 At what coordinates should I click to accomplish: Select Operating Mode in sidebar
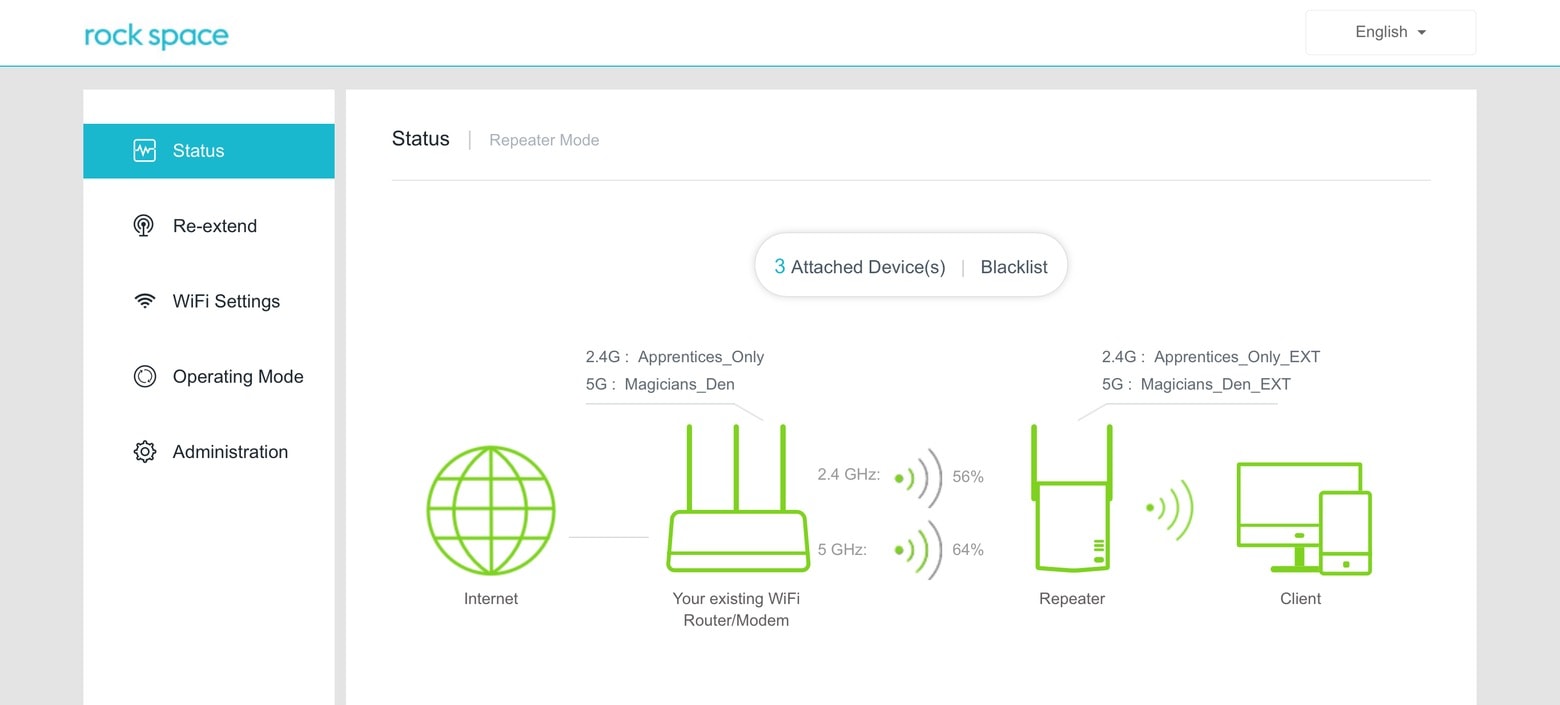tap(238, 377)
